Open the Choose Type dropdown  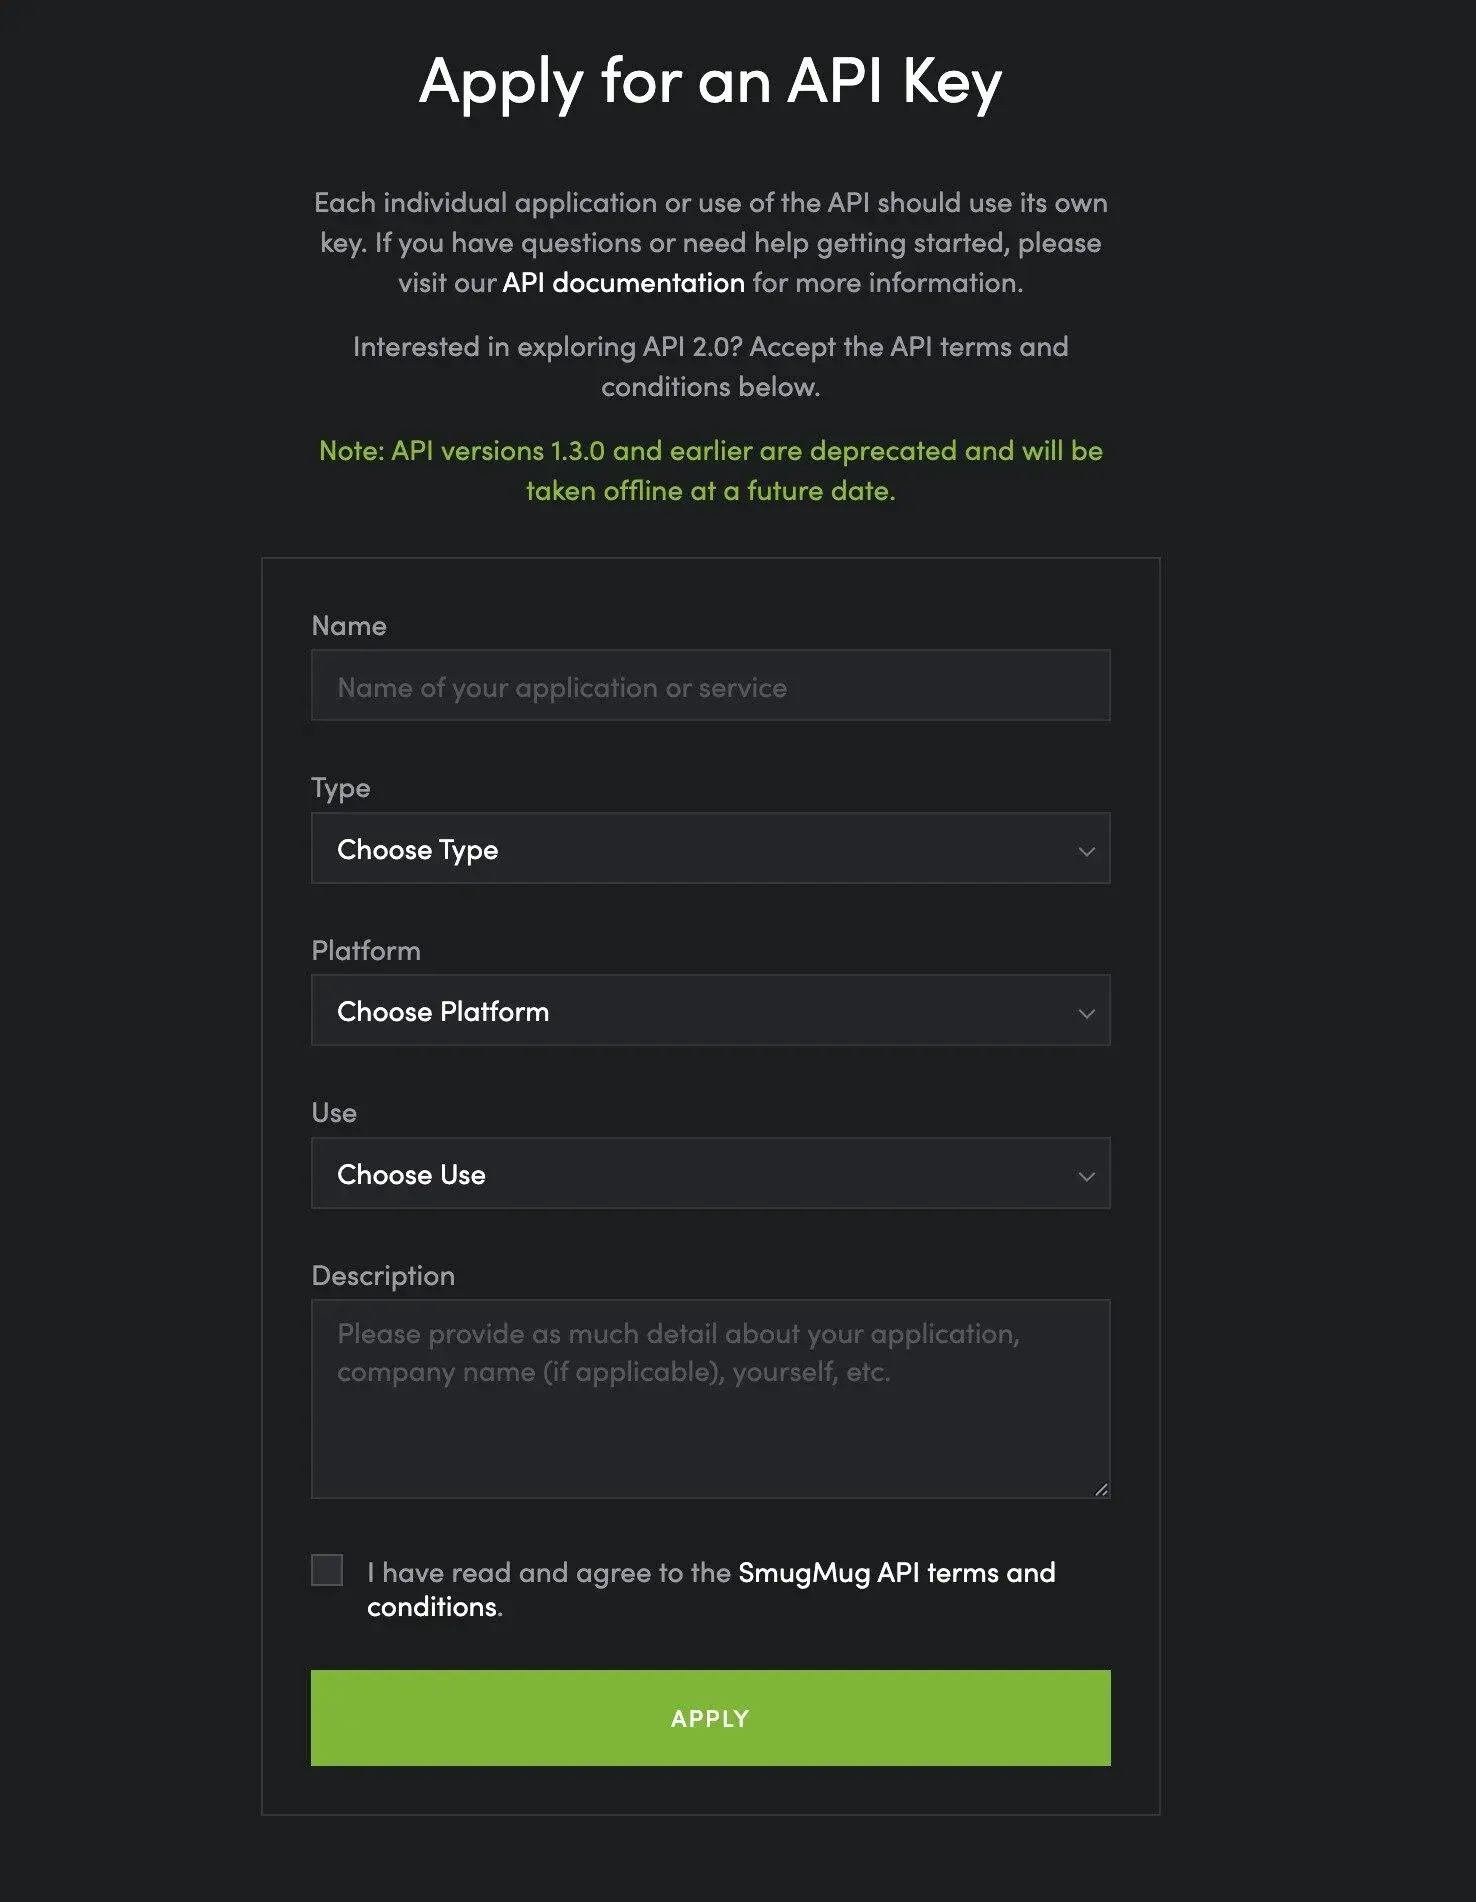point(710,849)
